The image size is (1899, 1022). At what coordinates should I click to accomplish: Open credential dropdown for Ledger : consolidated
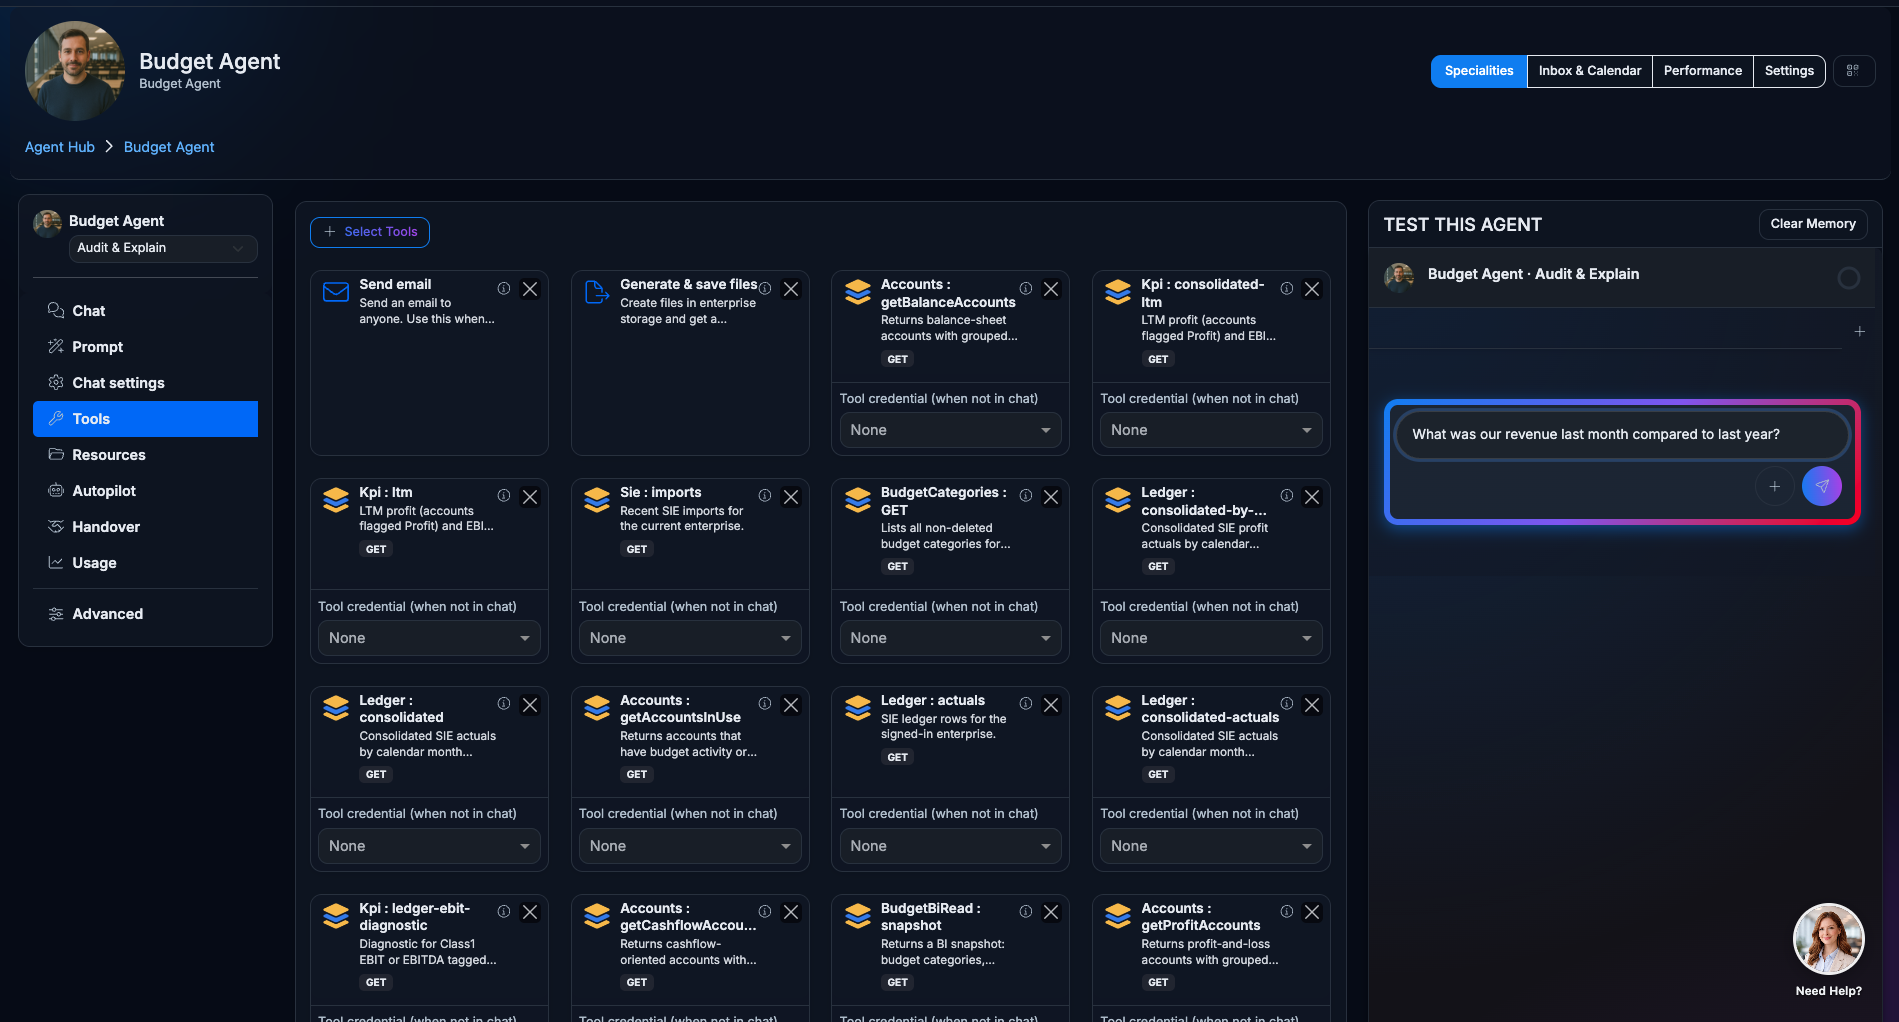429,846
